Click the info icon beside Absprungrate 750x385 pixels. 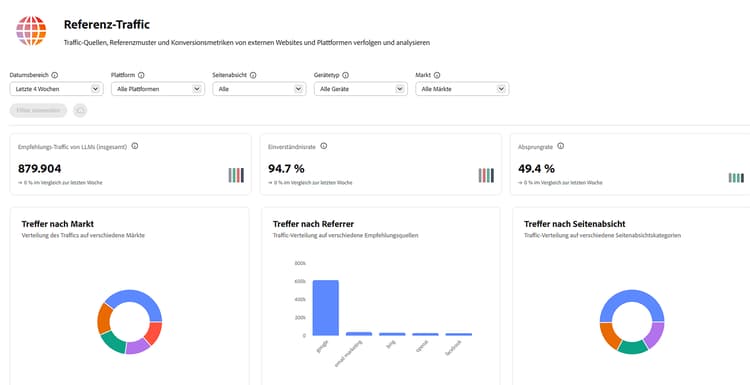[561, 146]
